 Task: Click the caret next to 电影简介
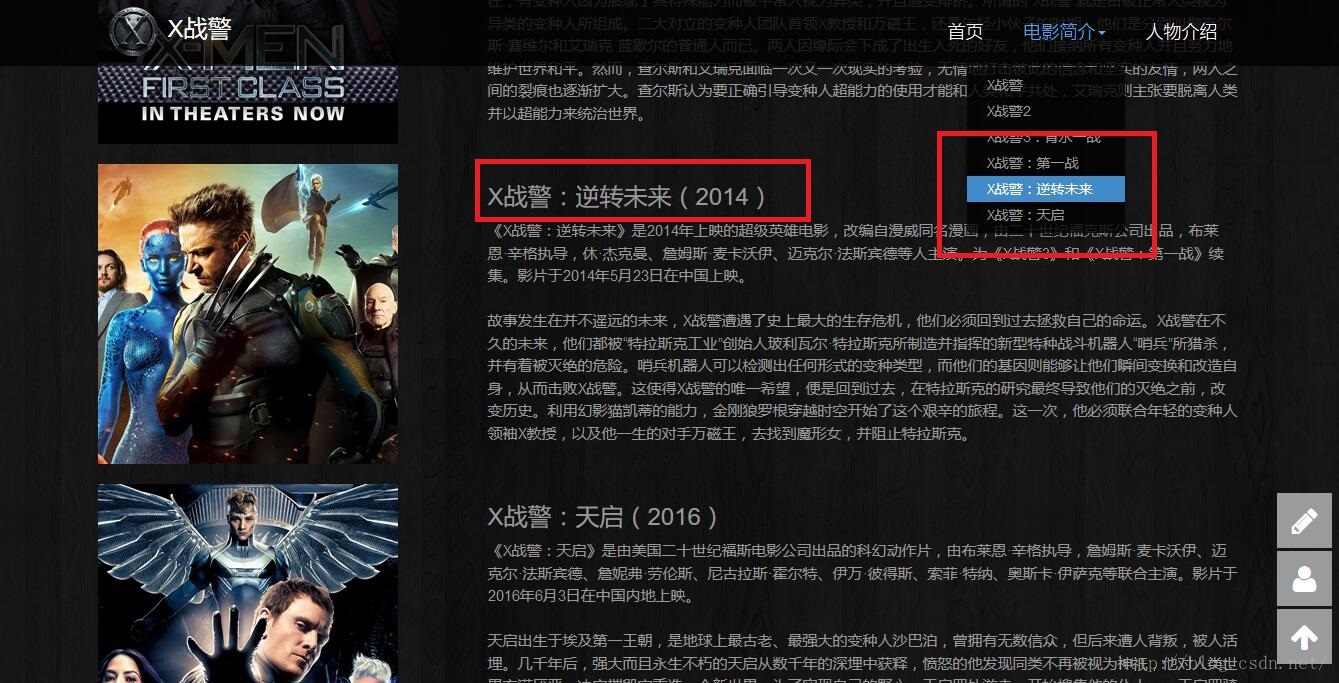(1102, 33)
